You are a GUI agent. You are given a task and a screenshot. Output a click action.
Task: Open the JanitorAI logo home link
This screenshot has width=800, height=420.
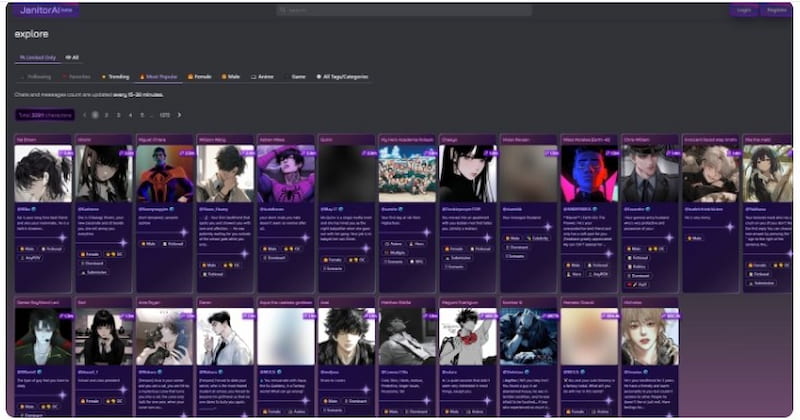[46, 10]
